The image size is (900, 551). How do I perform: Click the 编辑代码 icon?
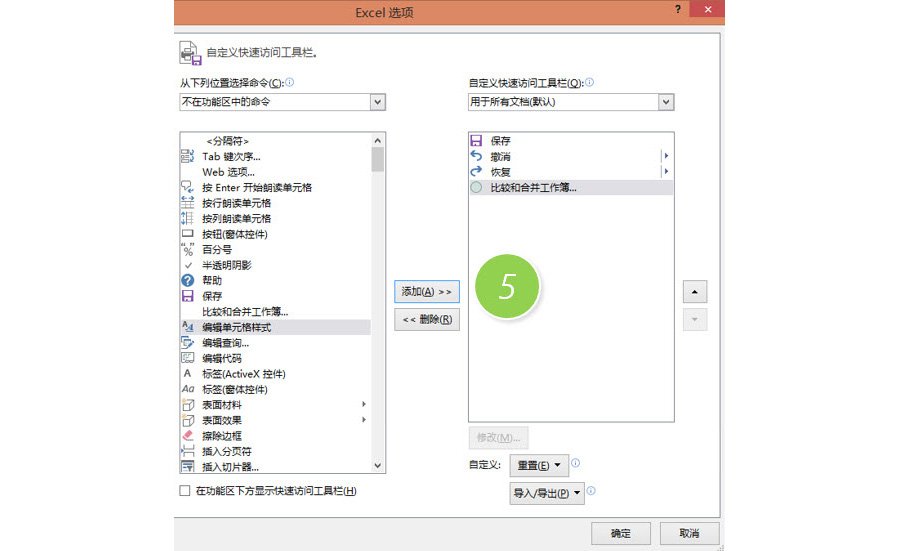[188, 358]
